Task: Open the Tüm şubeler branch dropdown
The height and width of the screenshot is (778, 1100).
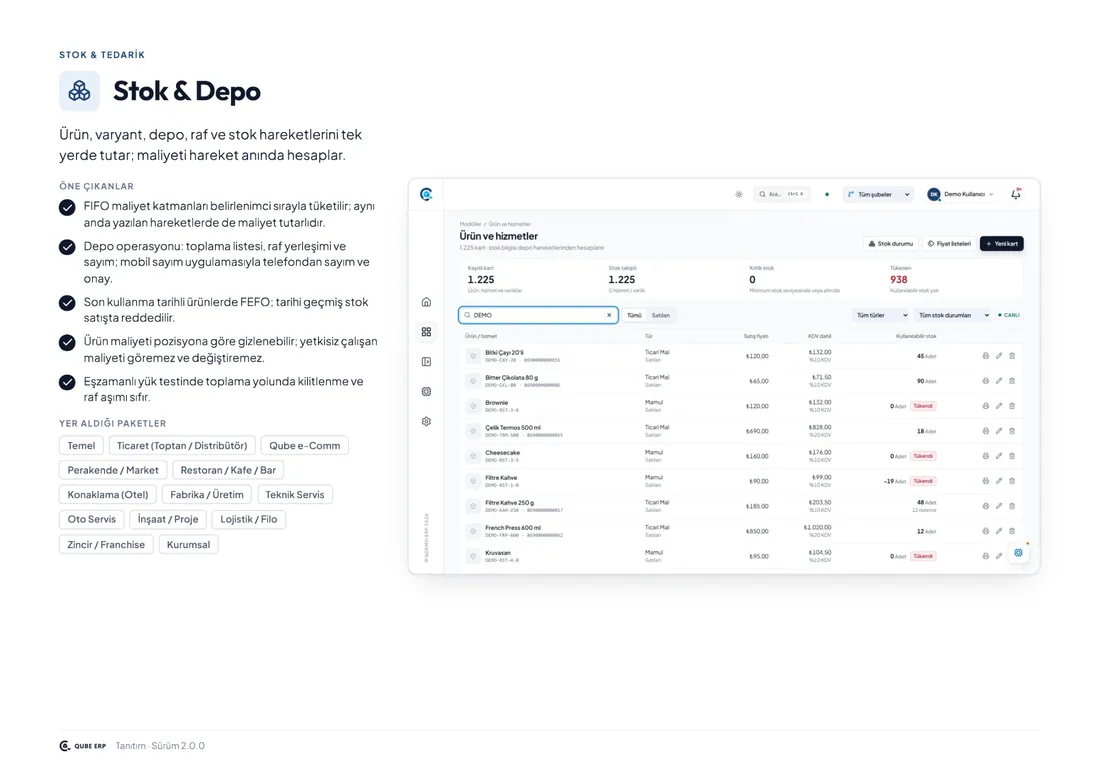Action: tap(878, 194)
